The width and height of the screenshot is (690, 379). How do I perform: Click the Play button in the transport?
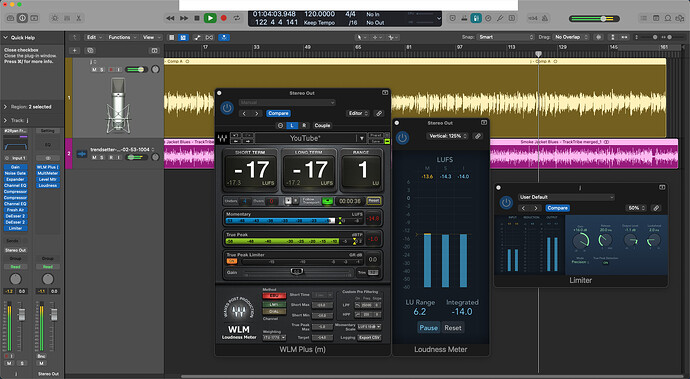point(210,18)
